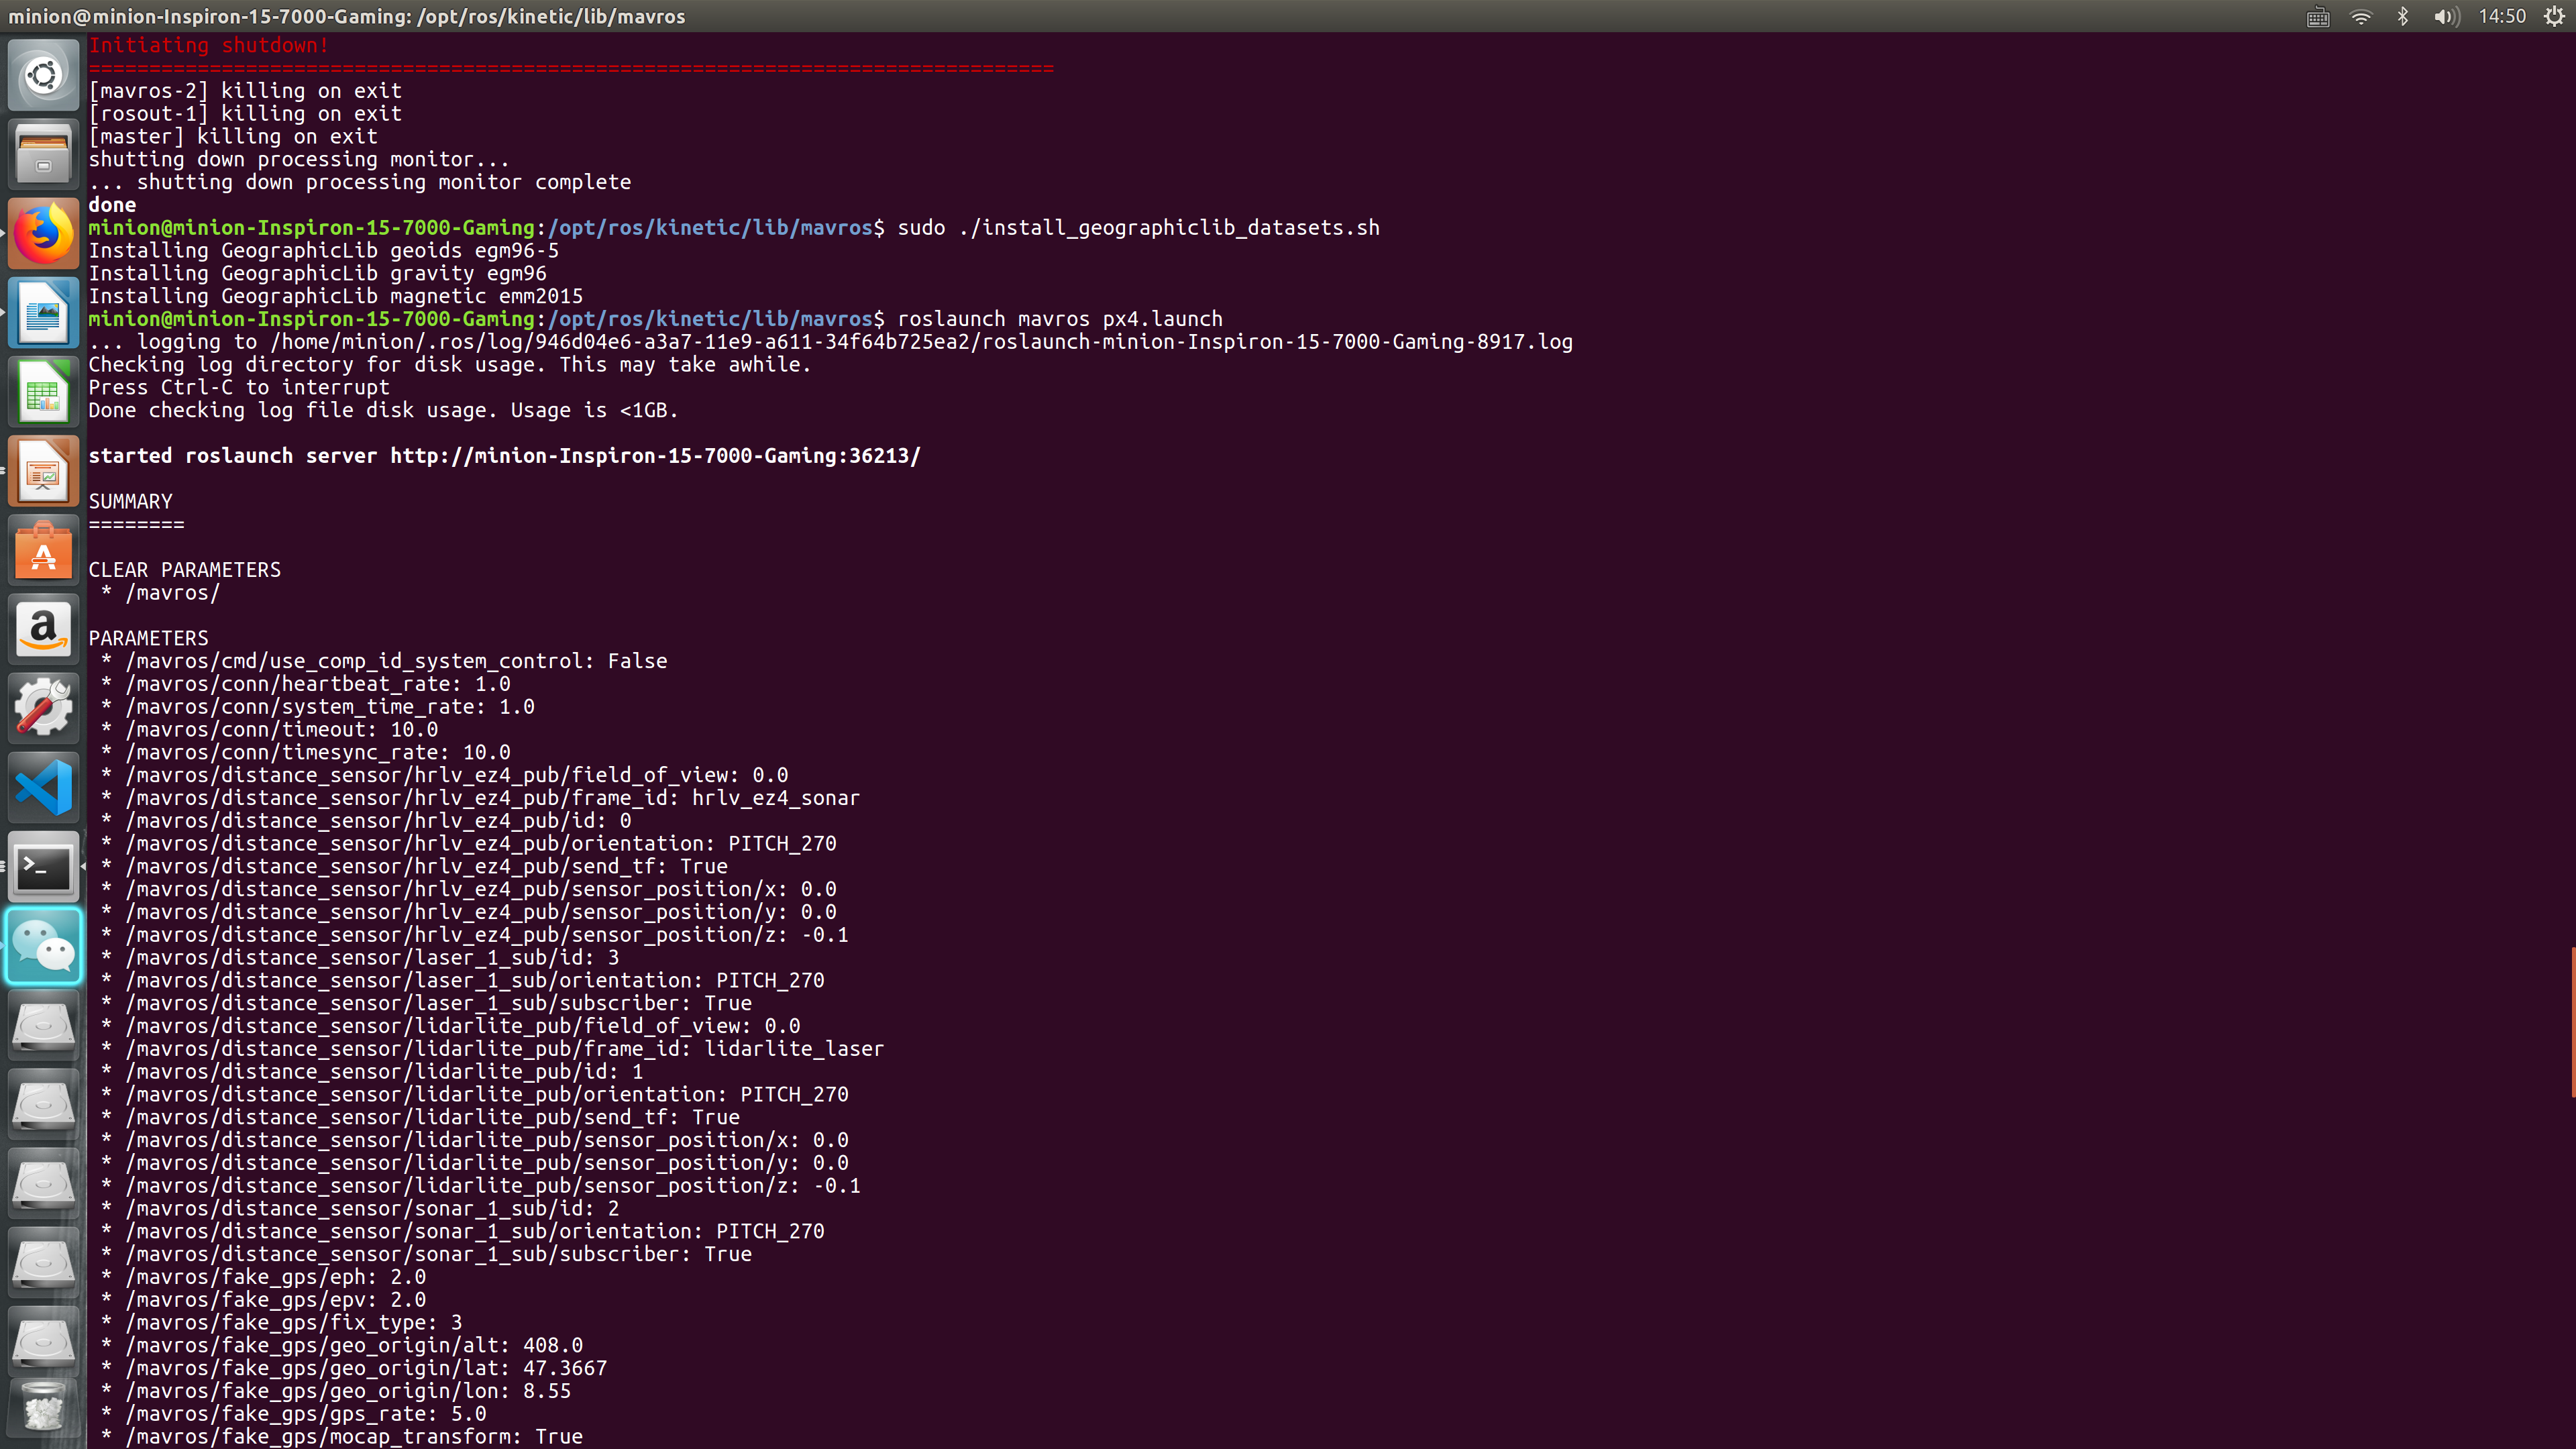Viewport: 2576px width, 1449px height.
Task: Open the clock to show the calendar
Action: (x=2502, y=16)
